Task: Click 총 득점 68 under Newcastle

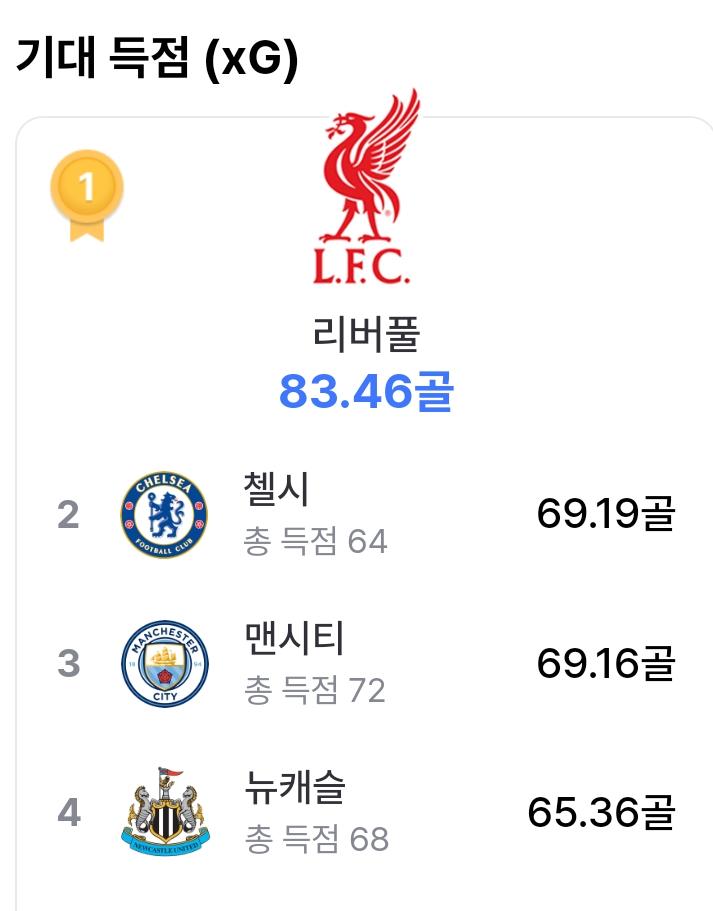Action: 316,839
